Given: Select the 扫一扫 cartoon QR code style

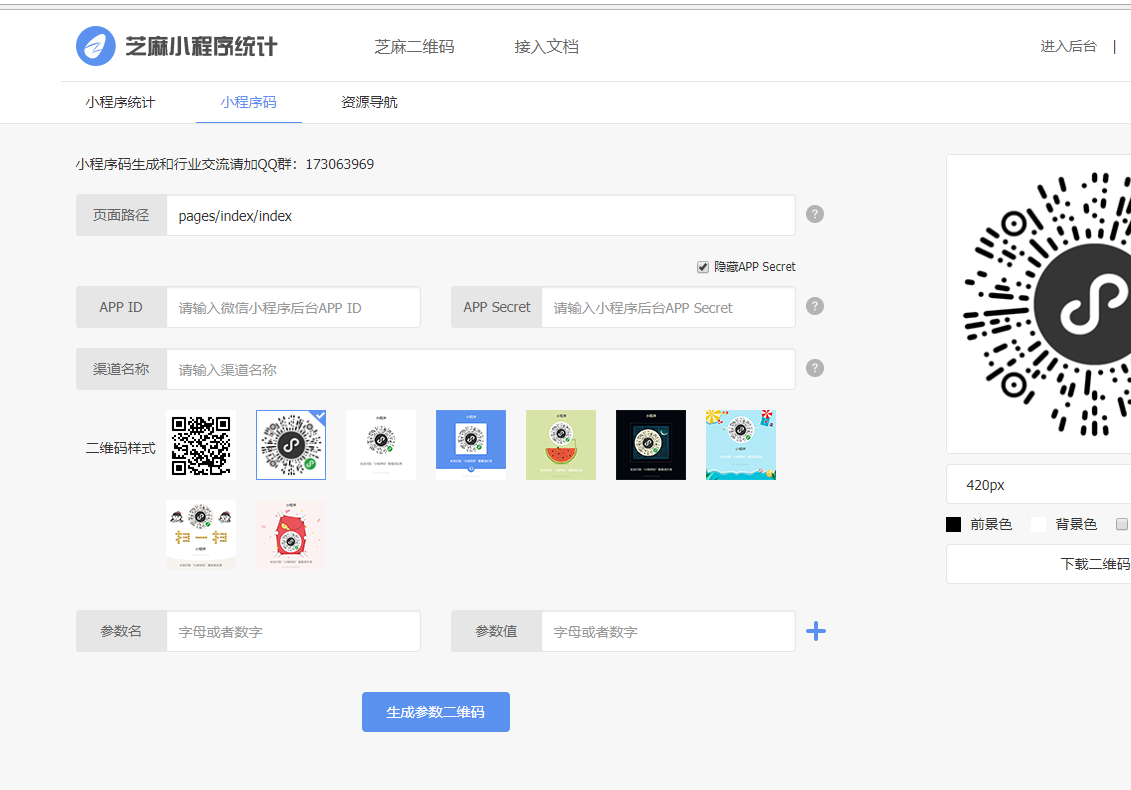Looking at the screenshot, I should (x=200, y=534).
